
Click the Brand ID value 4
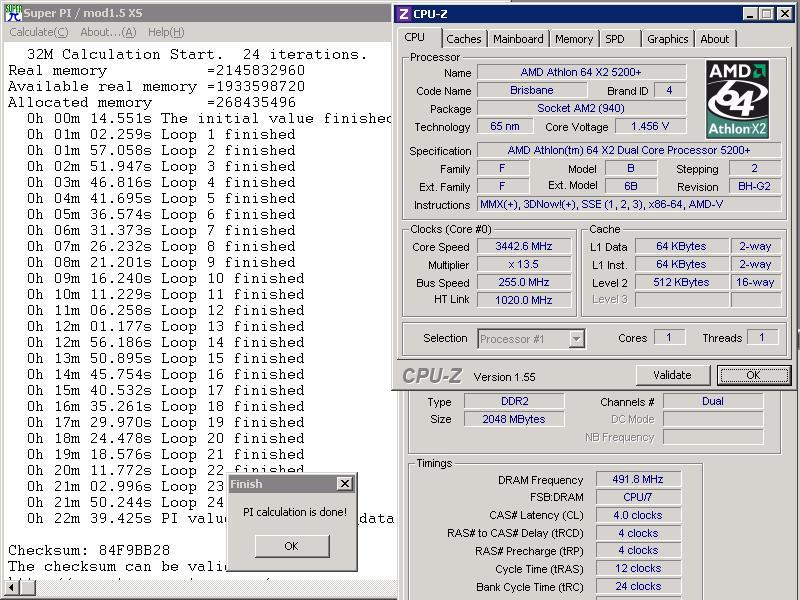point(669,90)
